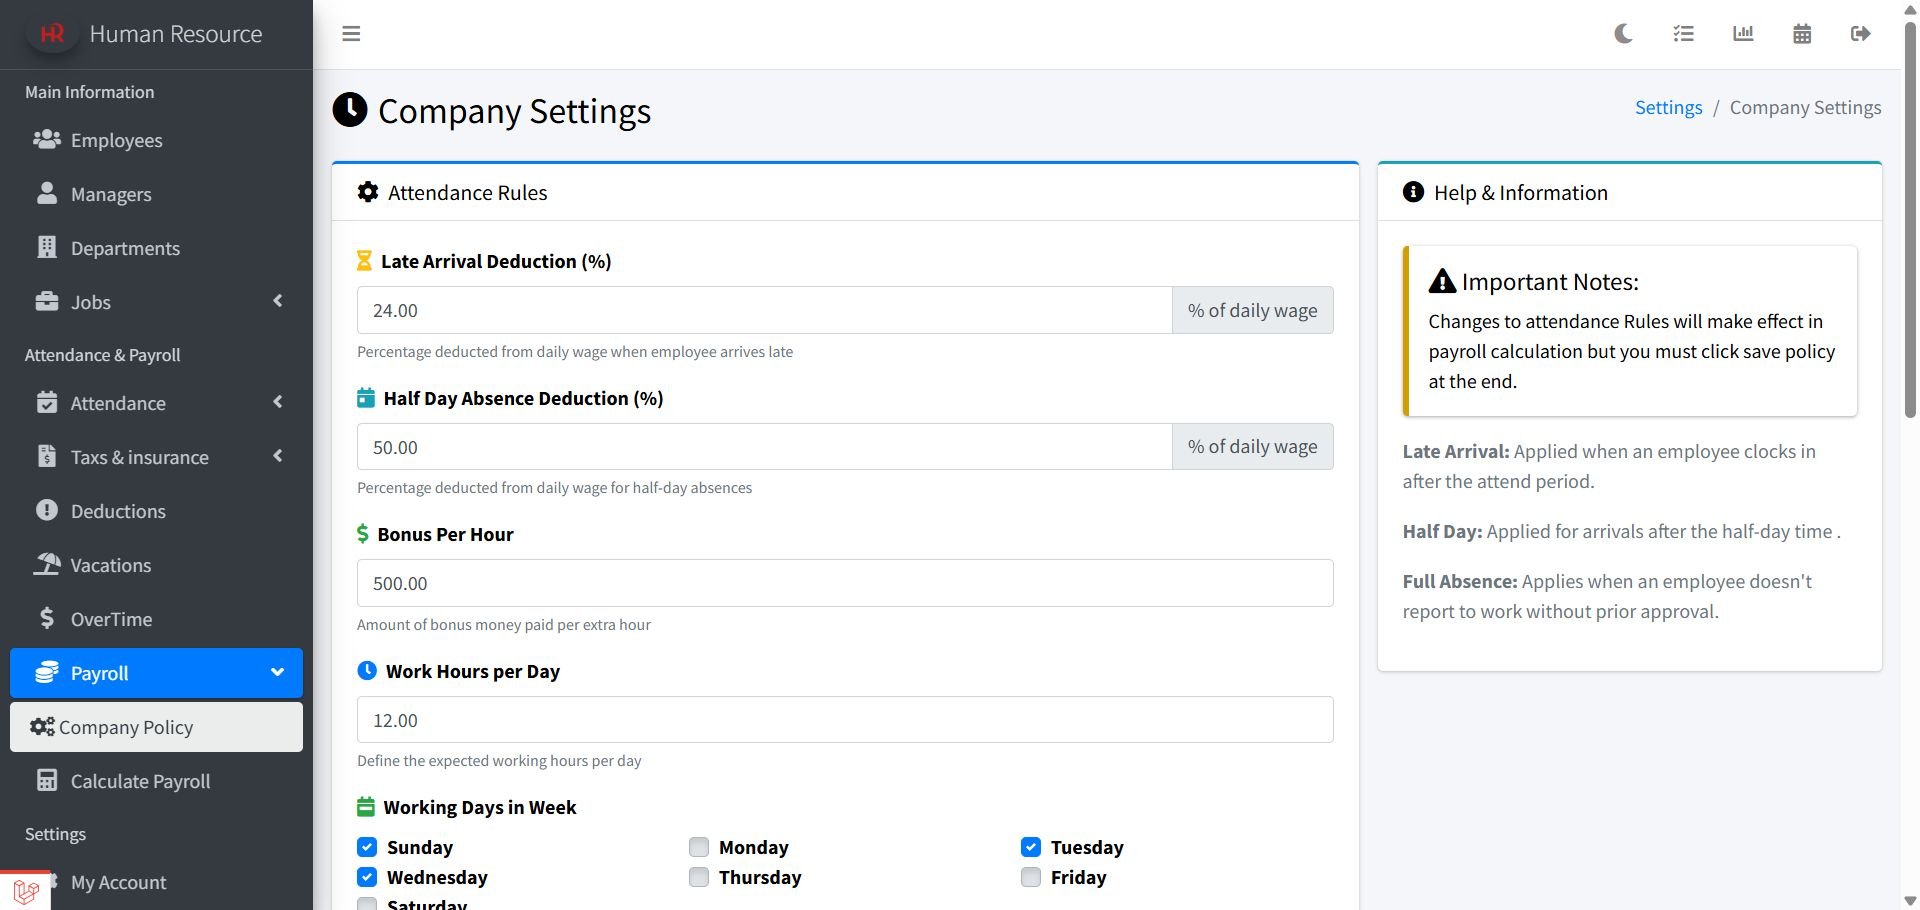Toggle dark mode with the moon icon

tap(1623, 34)
